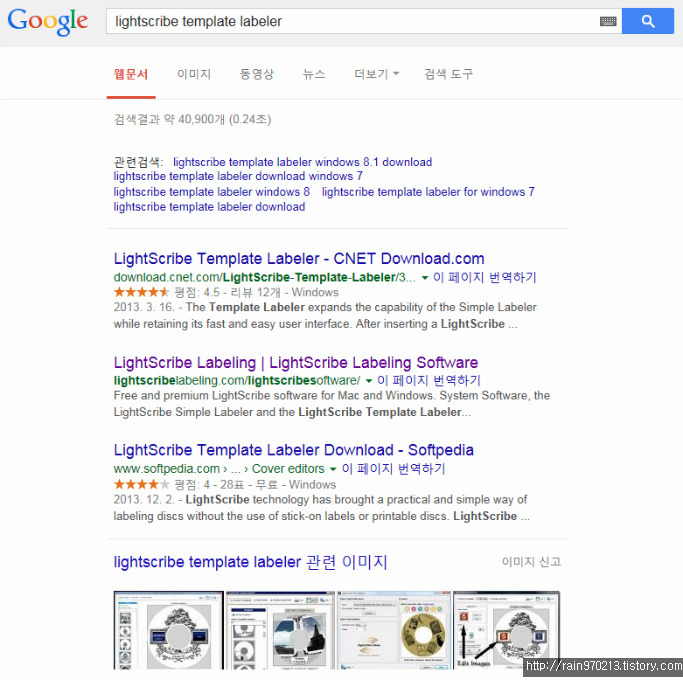The image size is (683, 680).
Task: Click the blue search magnifier button
Action: click(648, 21)
